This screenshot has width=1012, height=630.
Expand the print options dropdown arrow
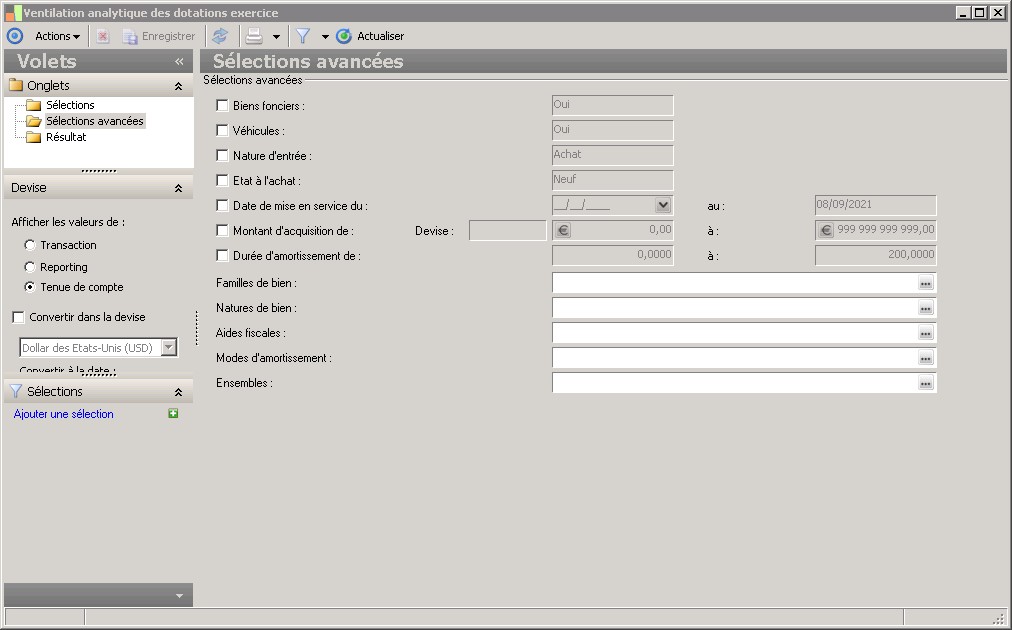click(x=276, y=37)
